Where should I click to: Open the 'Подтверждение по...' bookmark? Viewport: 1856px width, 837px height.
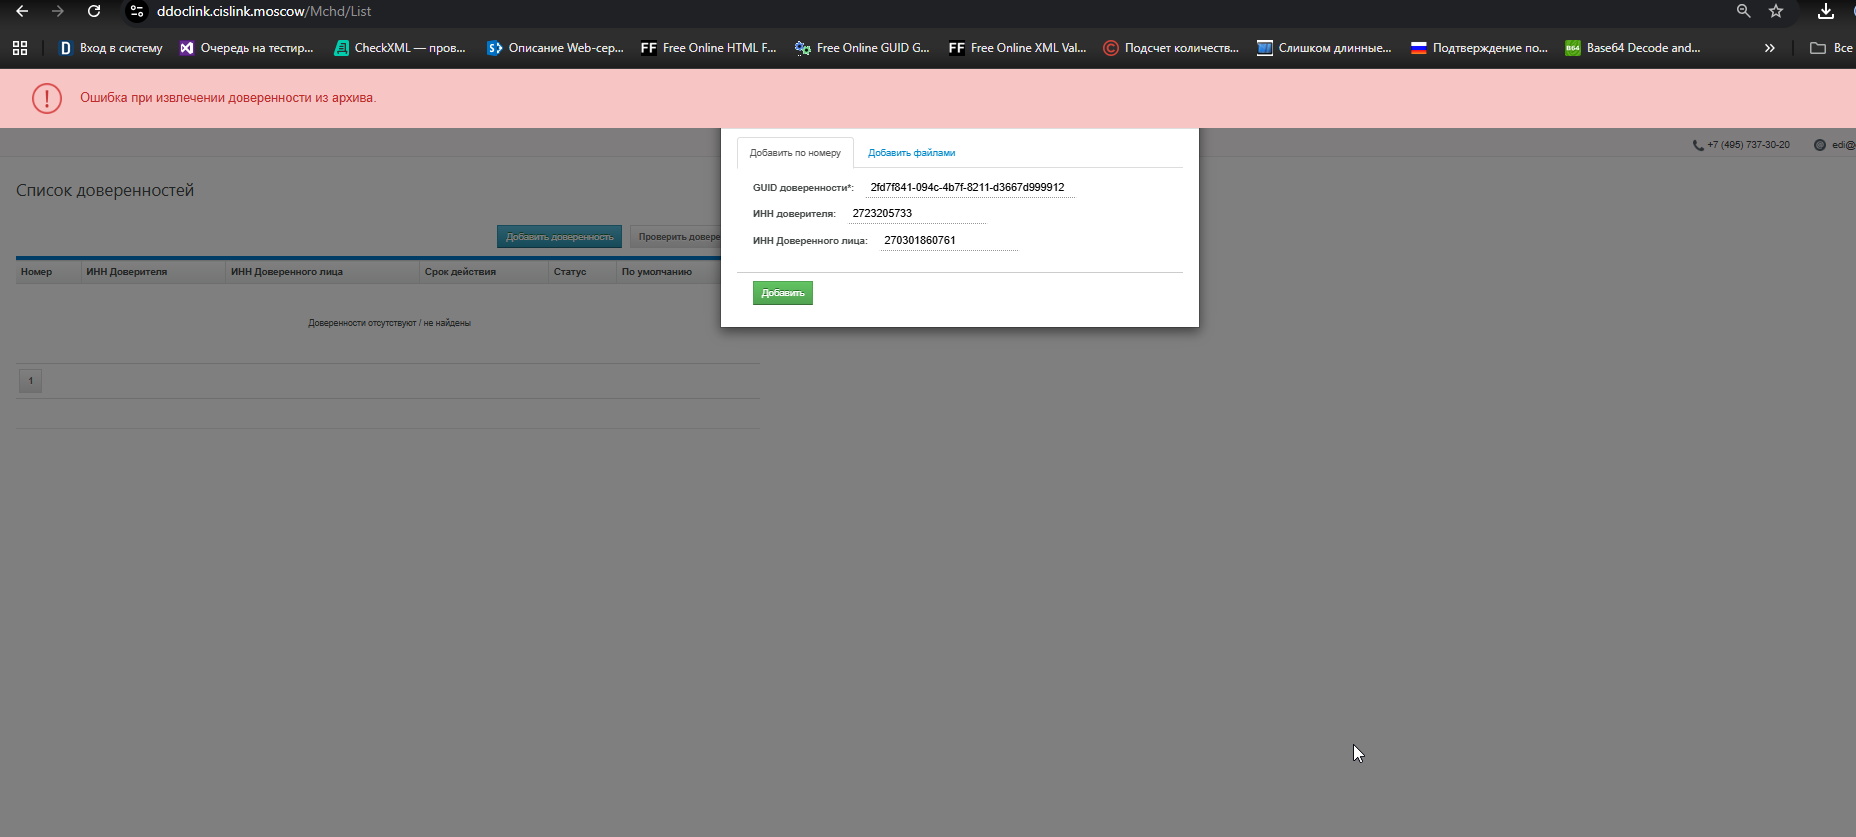point(1479,48)
